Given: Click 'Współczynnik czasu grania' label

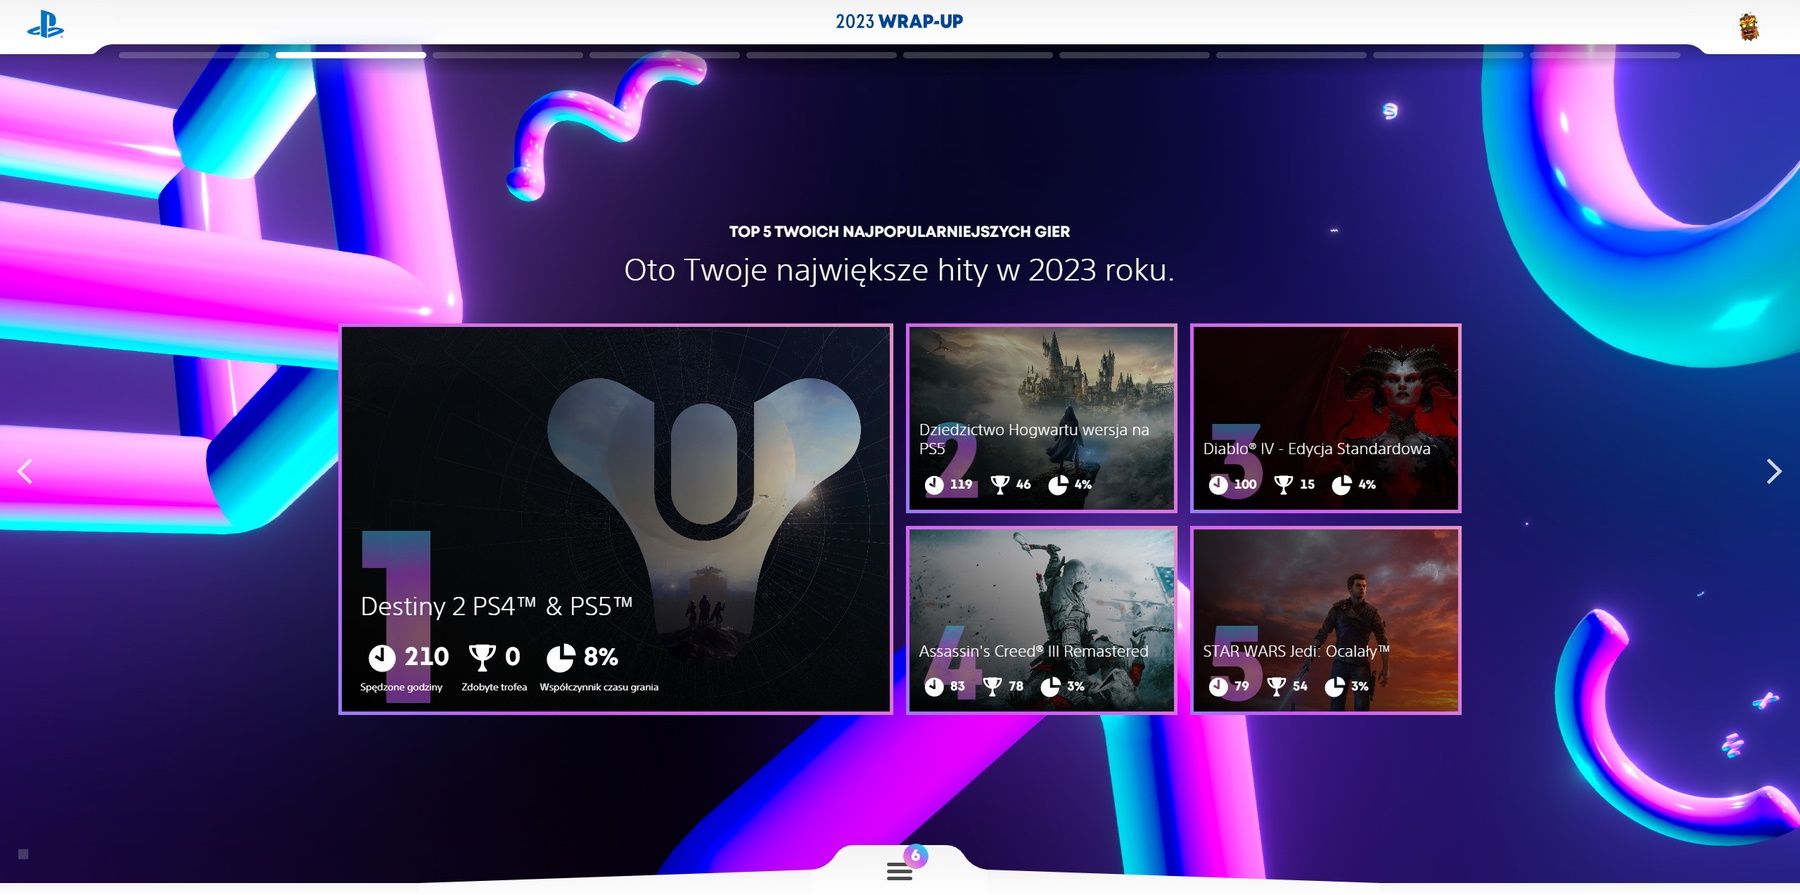Looking at the screenshot, I should point(599,687).
